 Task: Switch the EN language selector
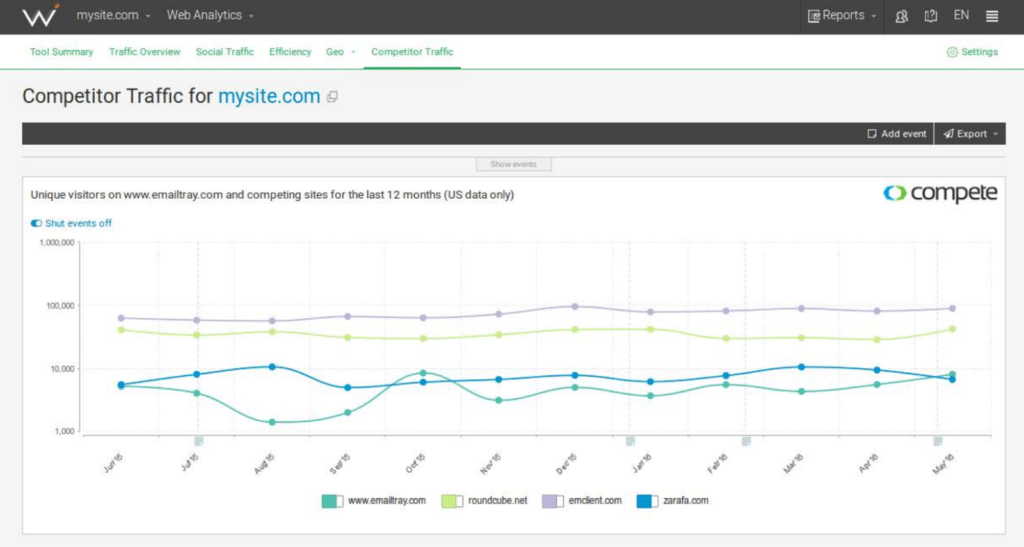[x=961, y=15]
